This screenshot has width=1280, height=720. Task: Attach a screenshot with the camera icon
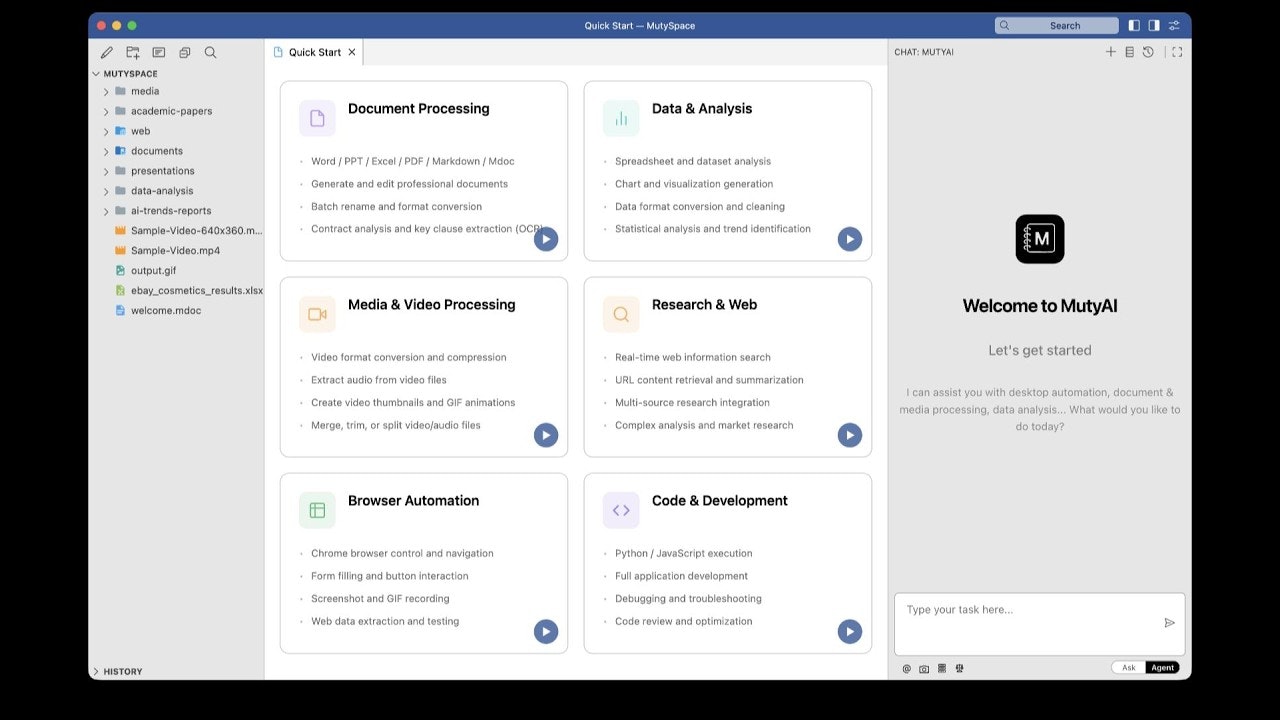pyautogui.click(x=924, y=669)
